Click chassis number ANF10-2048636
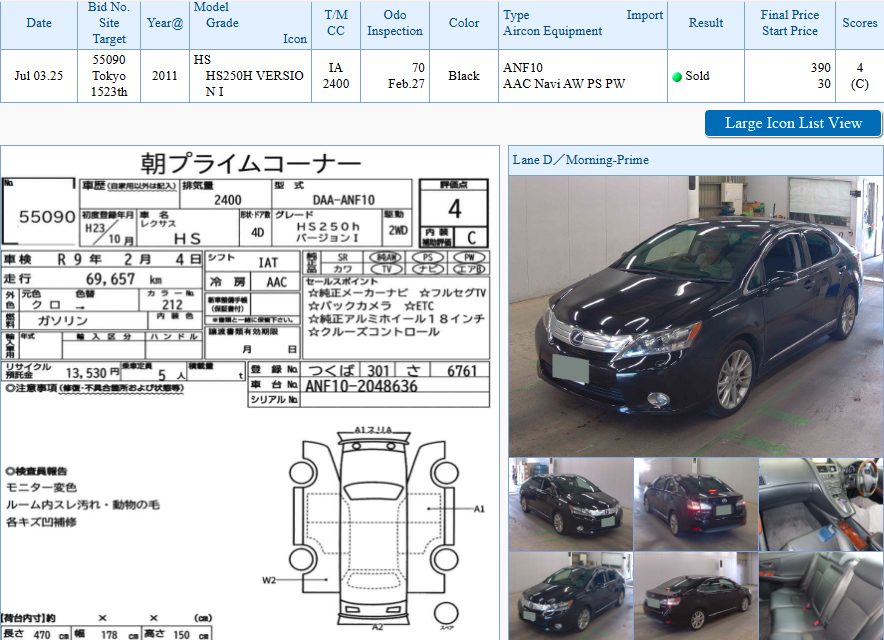Viewport: 884px width, 640px height. pos(361,386)
